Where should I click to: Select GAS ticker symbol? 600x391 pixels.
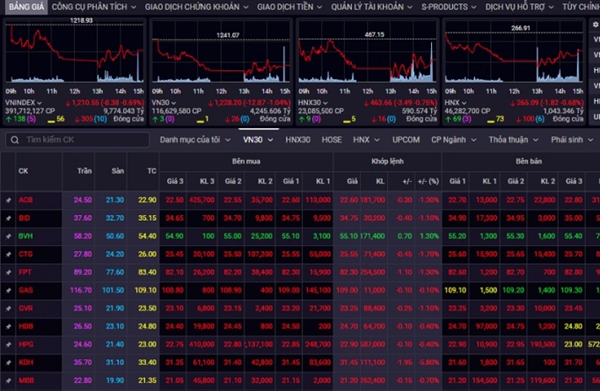pyautogui.click(x=26, y=290)
